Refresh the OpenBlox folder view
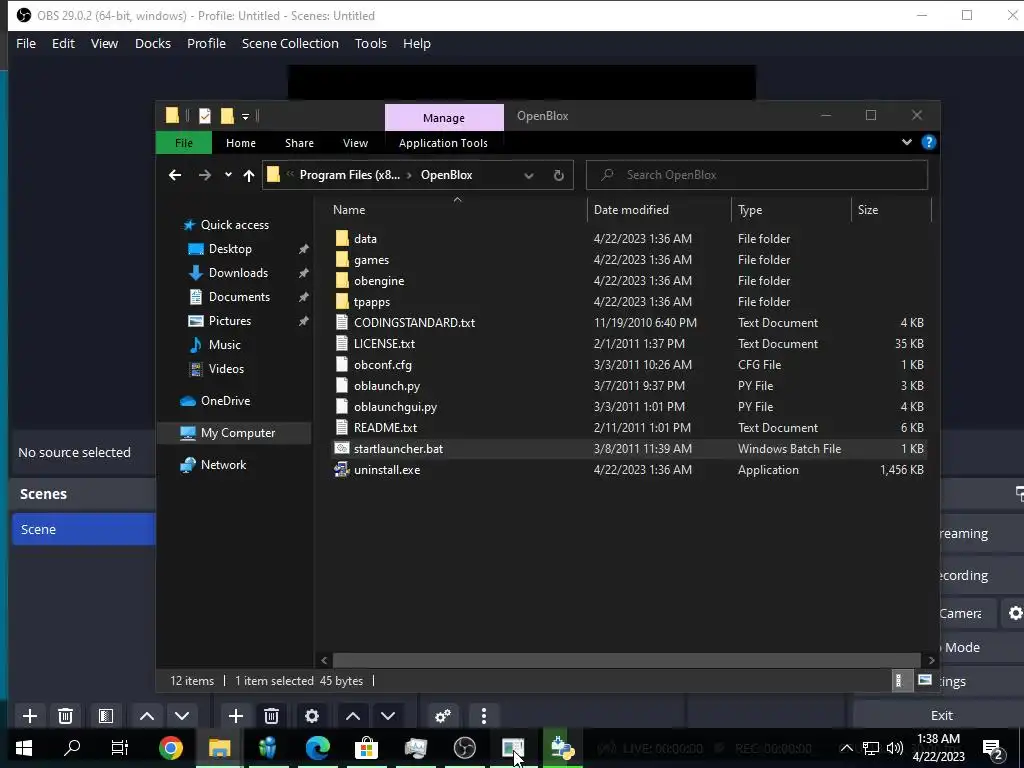 point(558,175)
